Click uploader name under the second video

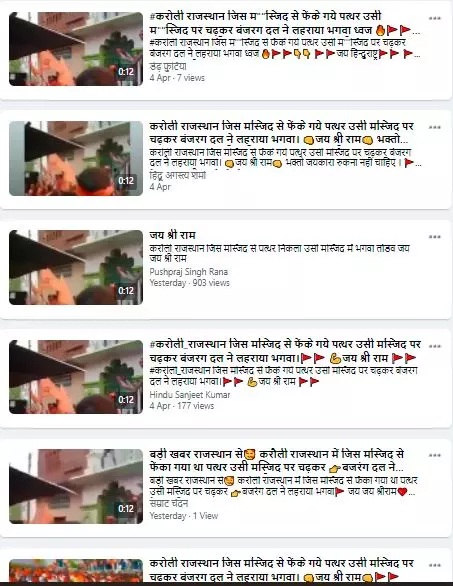(178, 175)
